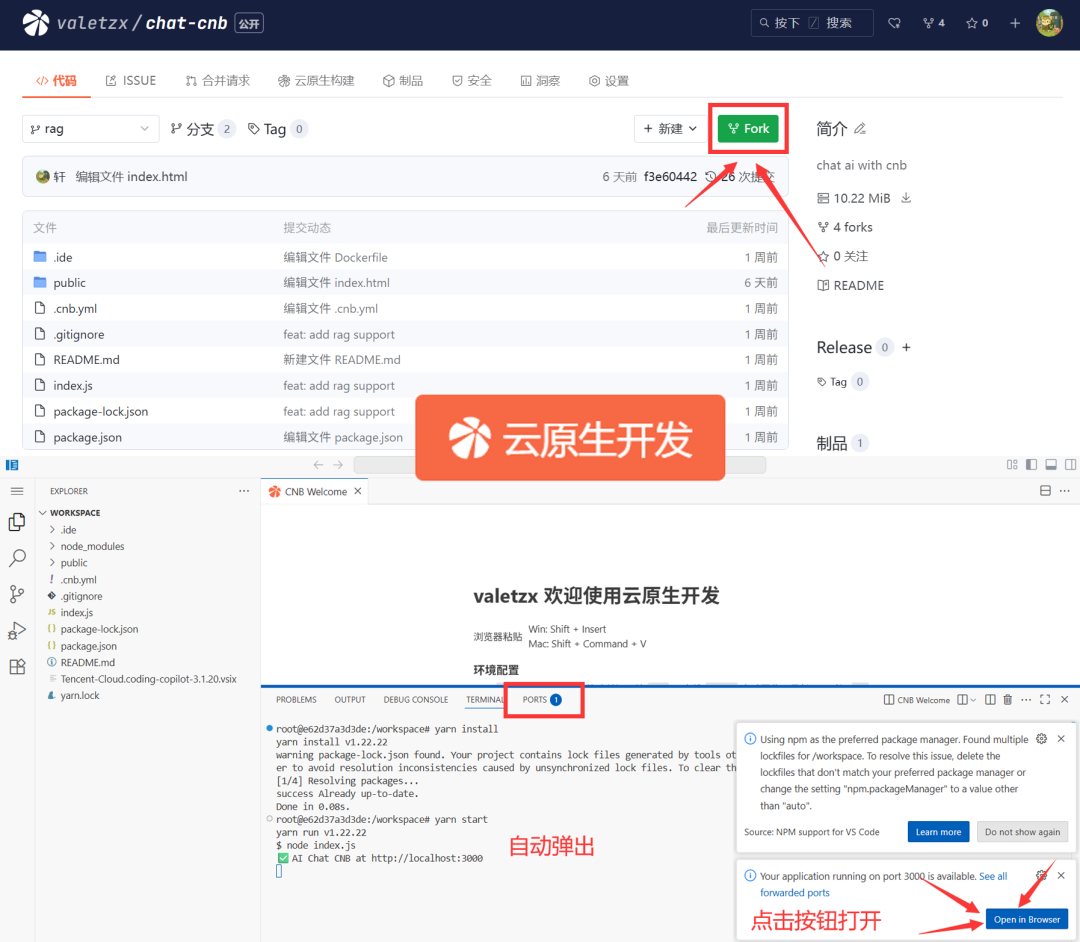Screen dimensions: 1080x942
Task: Toggle primary sidebar layout icon
Action: (x=1031, y=465)
